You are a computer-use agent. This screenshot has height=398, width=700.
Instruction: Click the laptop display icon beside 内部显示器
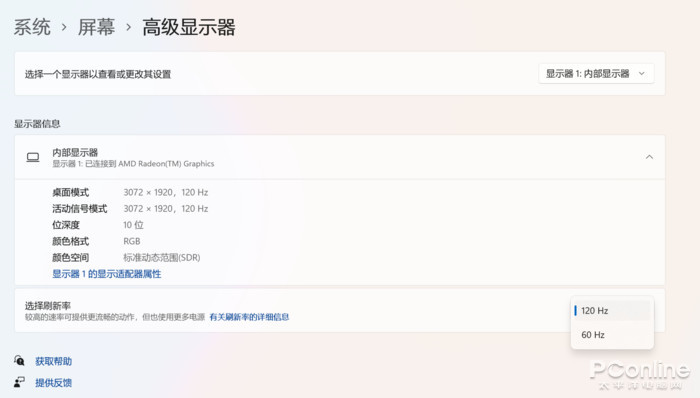coord(33,158)
